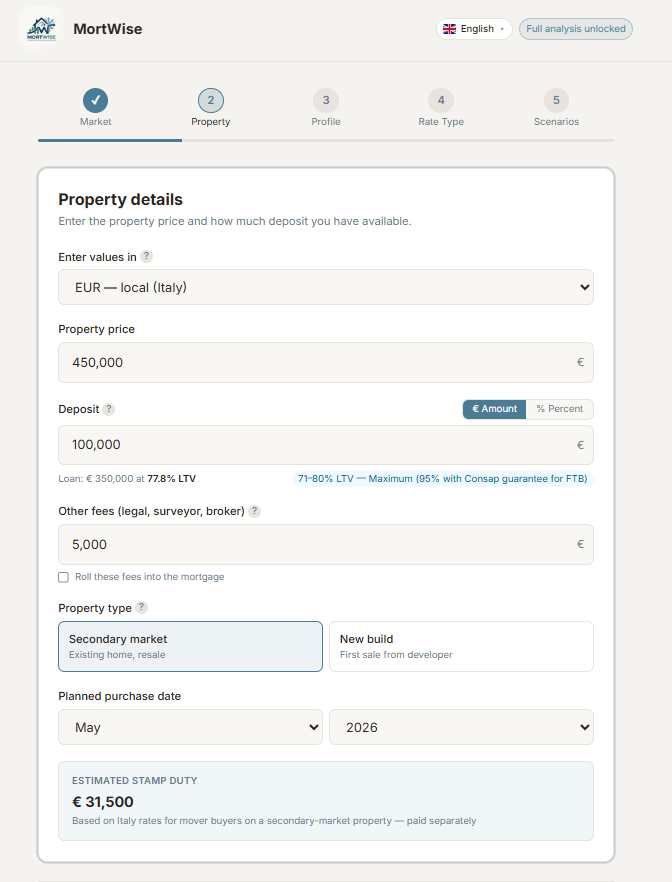Open the English language selector
The image size is (672, 882).
(474, 29)
